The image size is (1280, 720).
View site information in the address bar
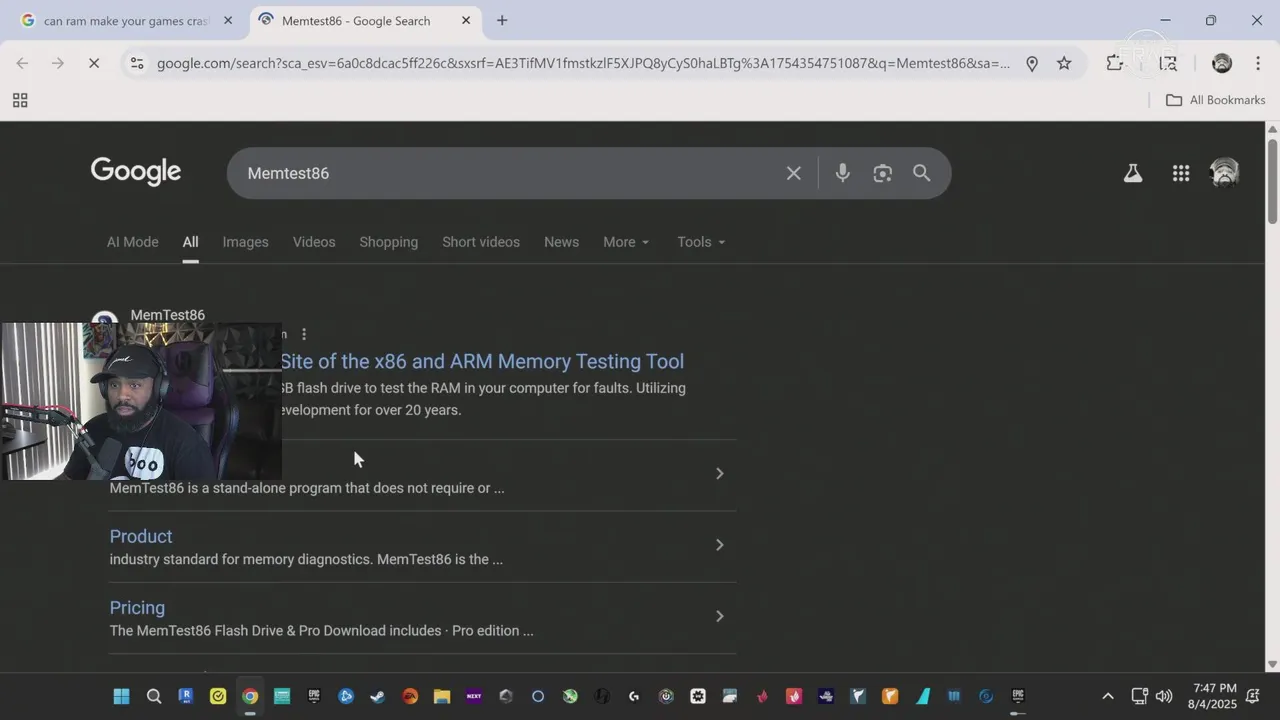pos(136,63)
